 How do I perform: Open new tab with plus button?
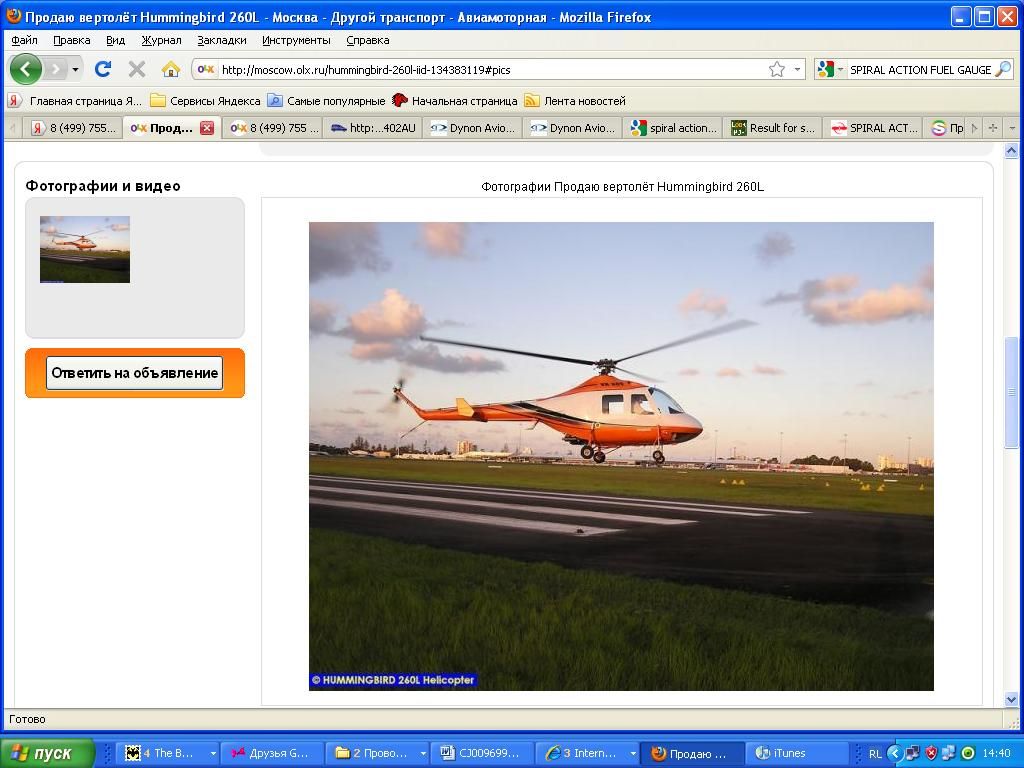(993, 128)
